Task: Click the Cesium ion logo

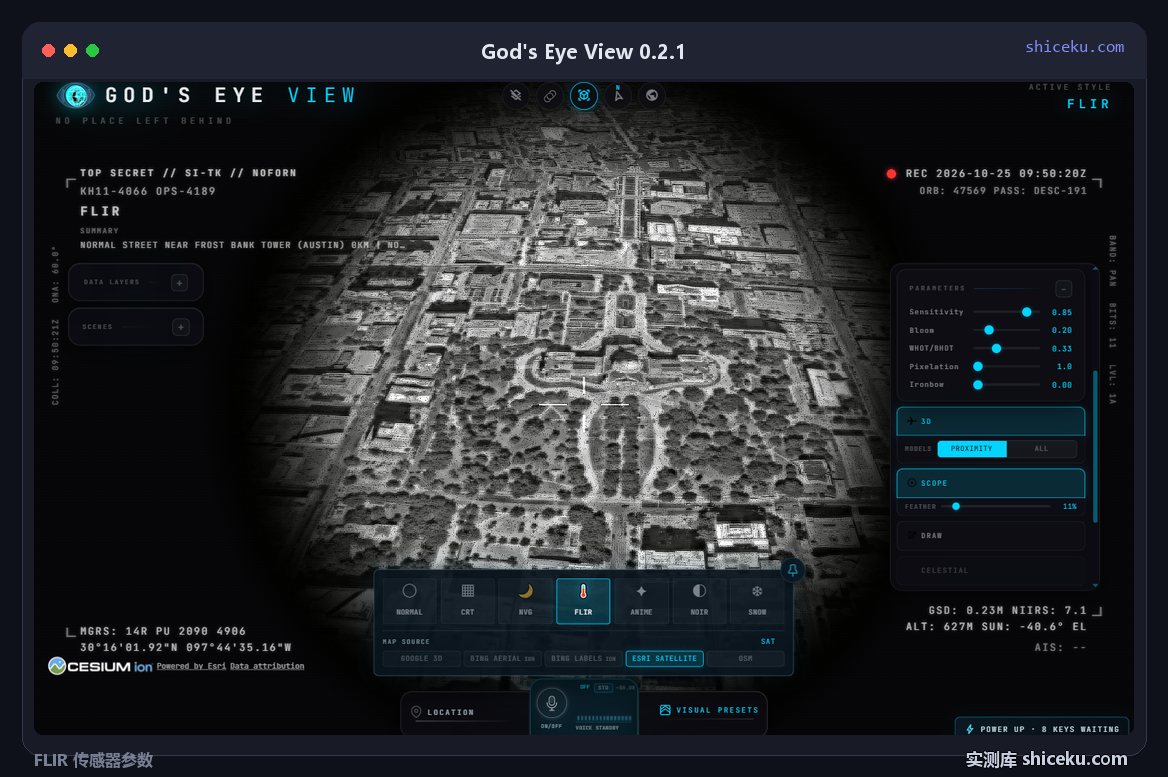Action: coord(101,666)
